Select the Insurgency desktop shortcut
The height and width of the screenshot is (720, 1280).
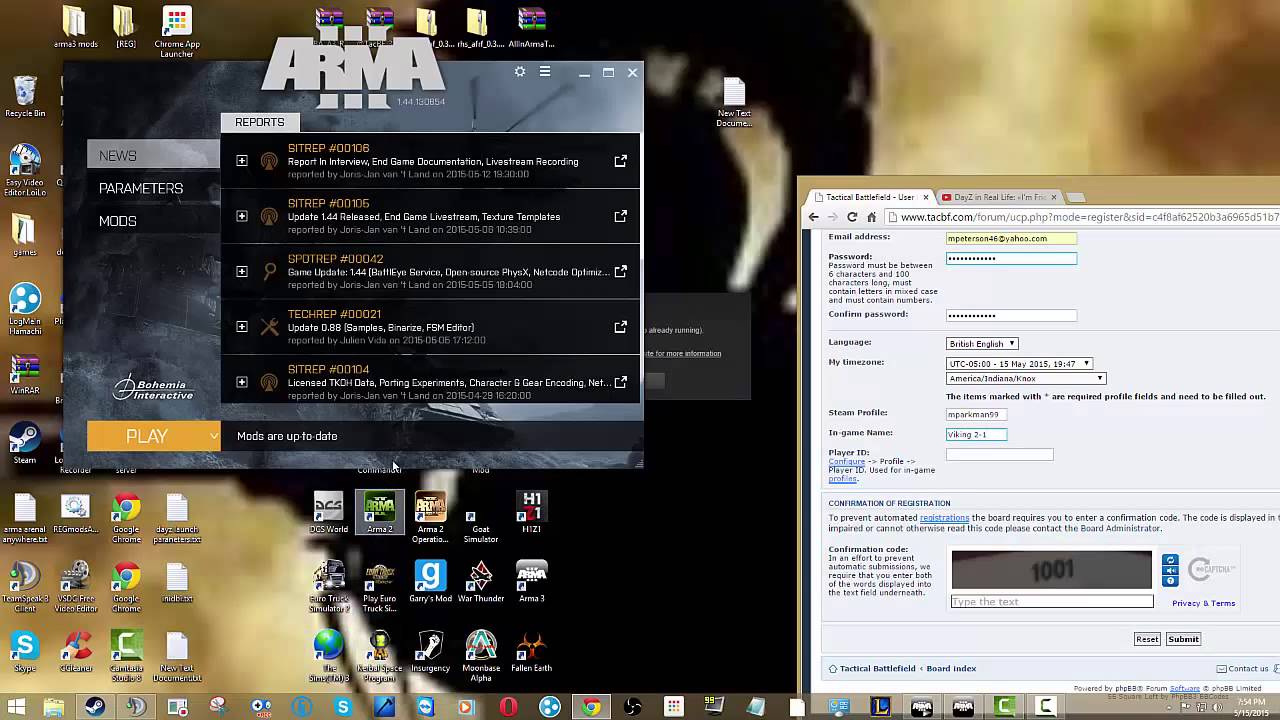pos(430,651)
